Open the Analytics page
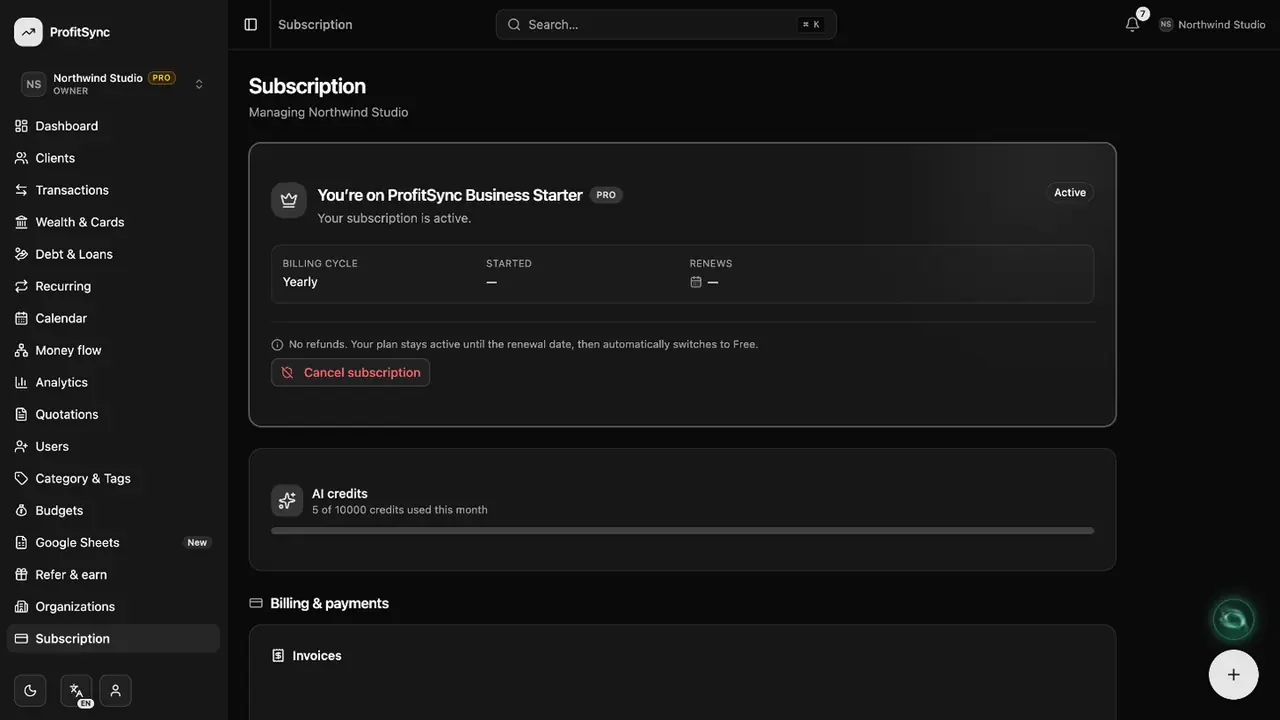 click(113, 382)
